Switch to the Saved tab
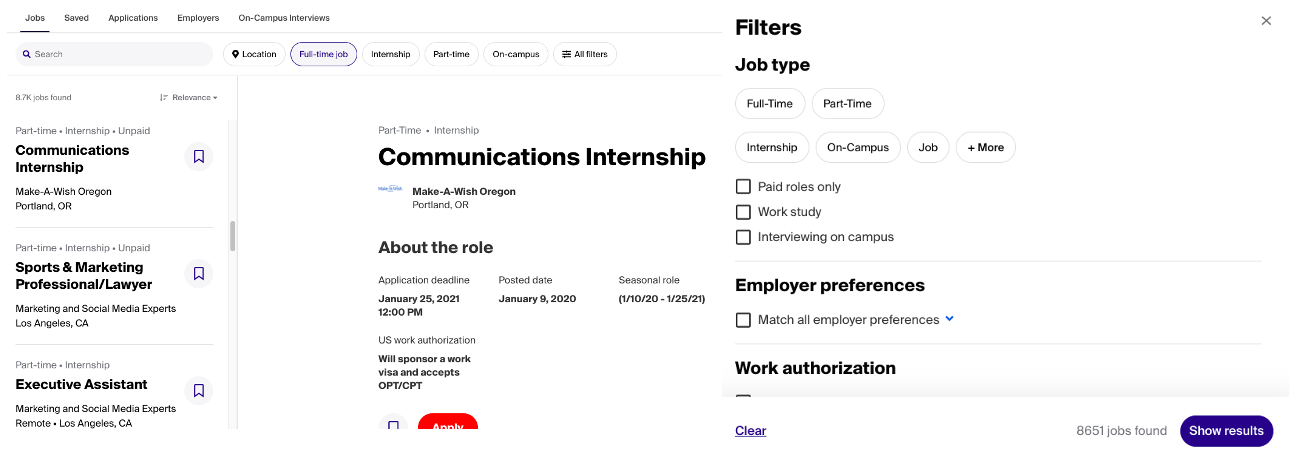Screen dimensions: 1289x456 coord(76,18)
